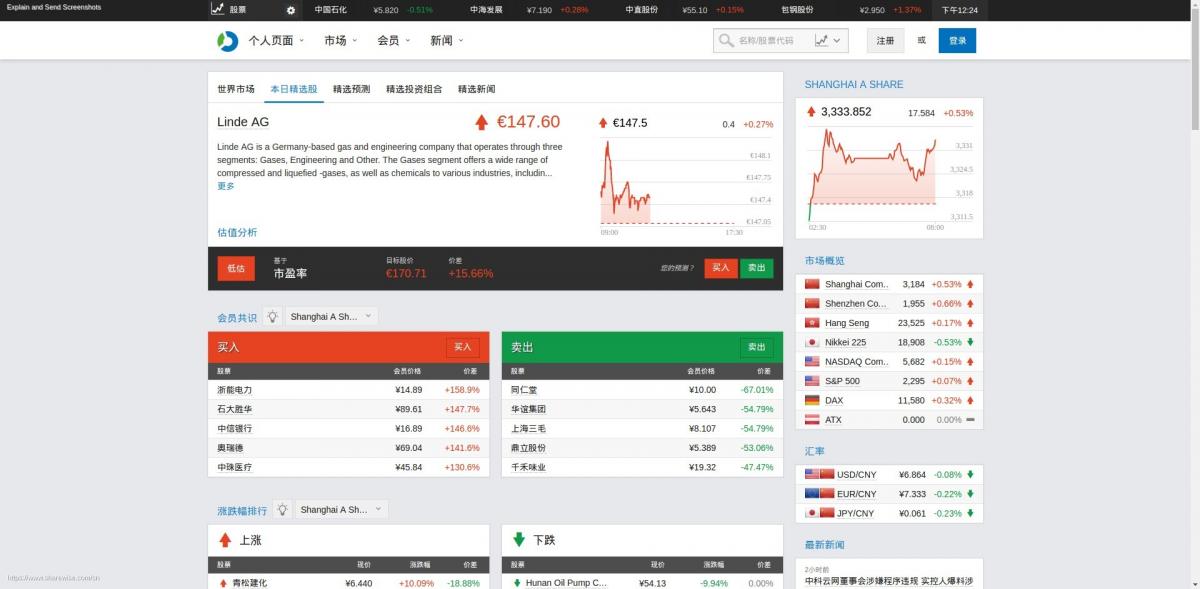1200x589 pixels.
Task: Open the 浙能电力 stock row
Action: point(349,390)
